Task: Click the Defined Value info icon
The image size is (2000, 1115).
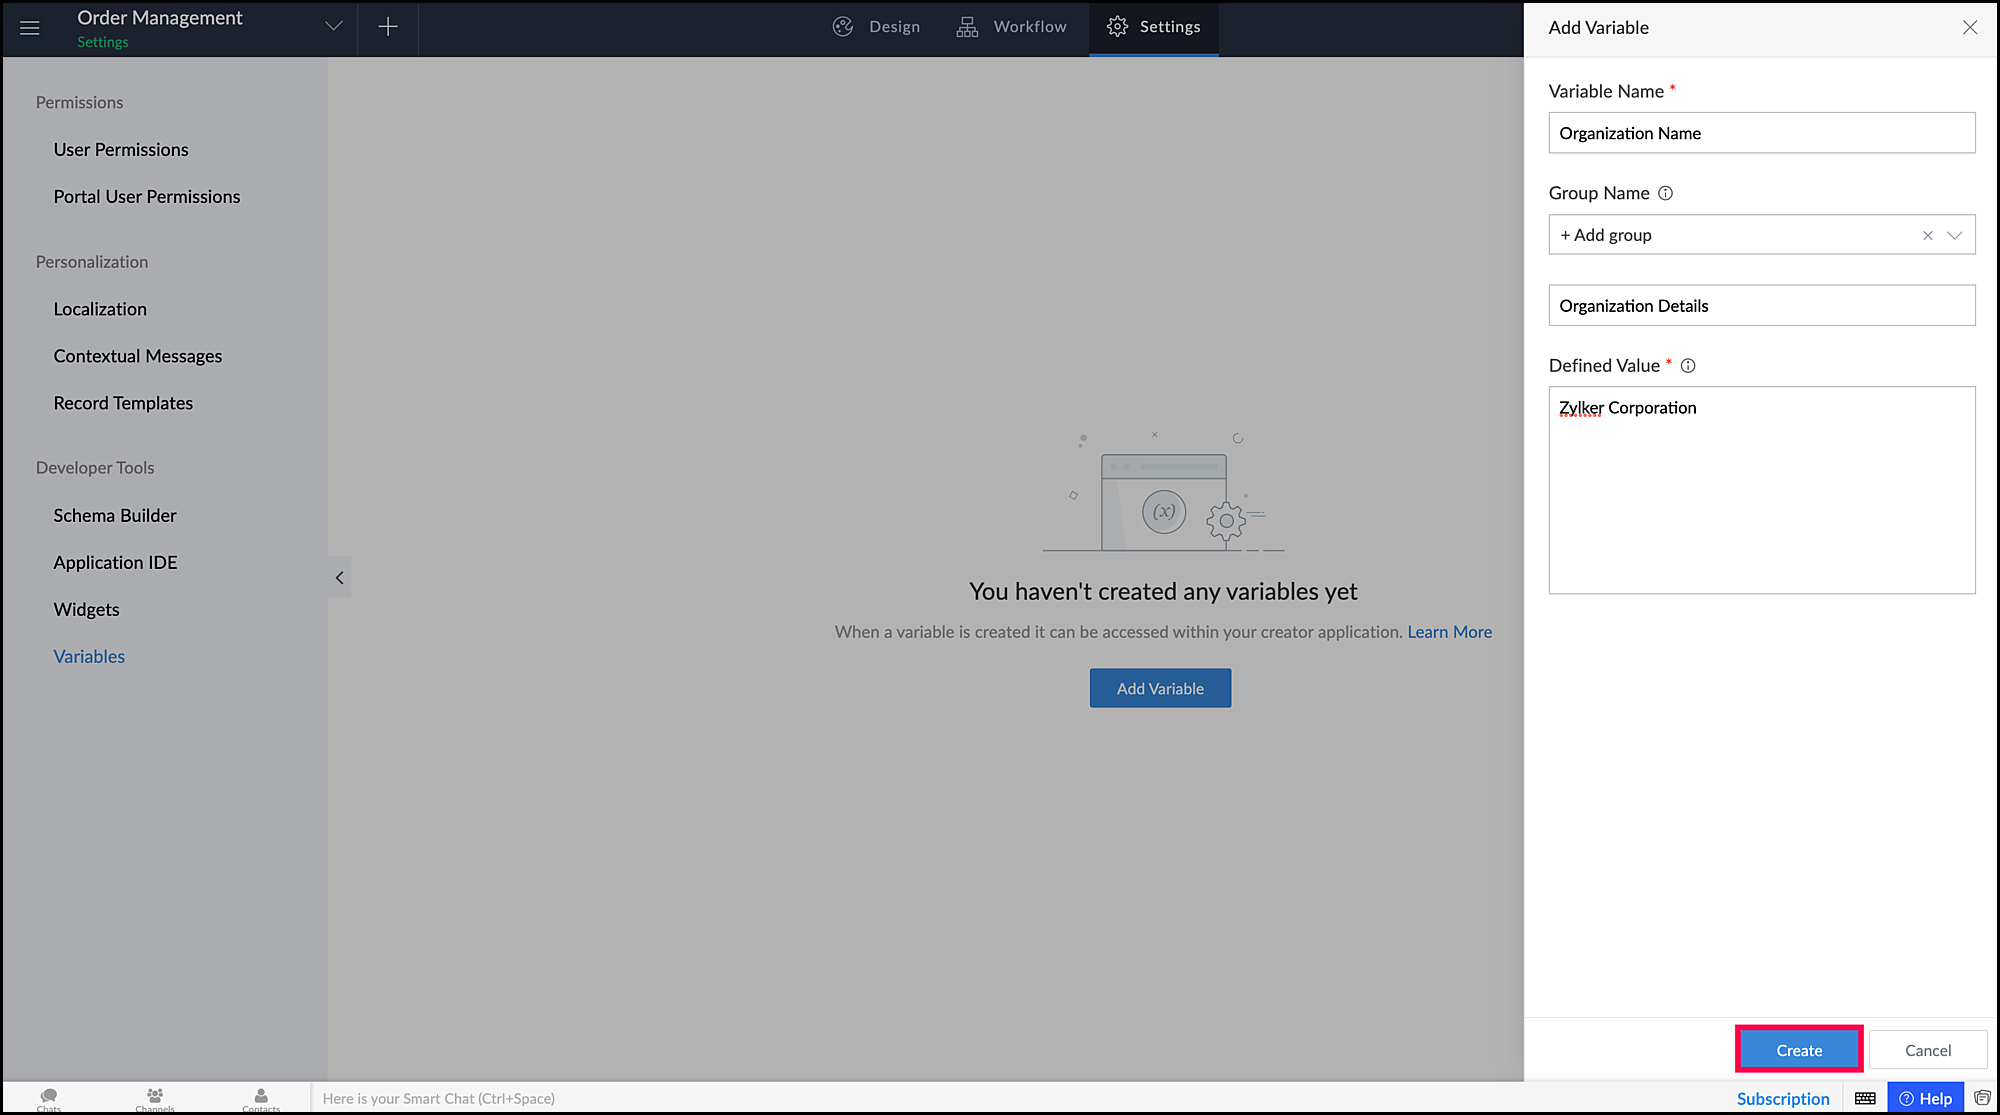Action: click(1688, 366)
